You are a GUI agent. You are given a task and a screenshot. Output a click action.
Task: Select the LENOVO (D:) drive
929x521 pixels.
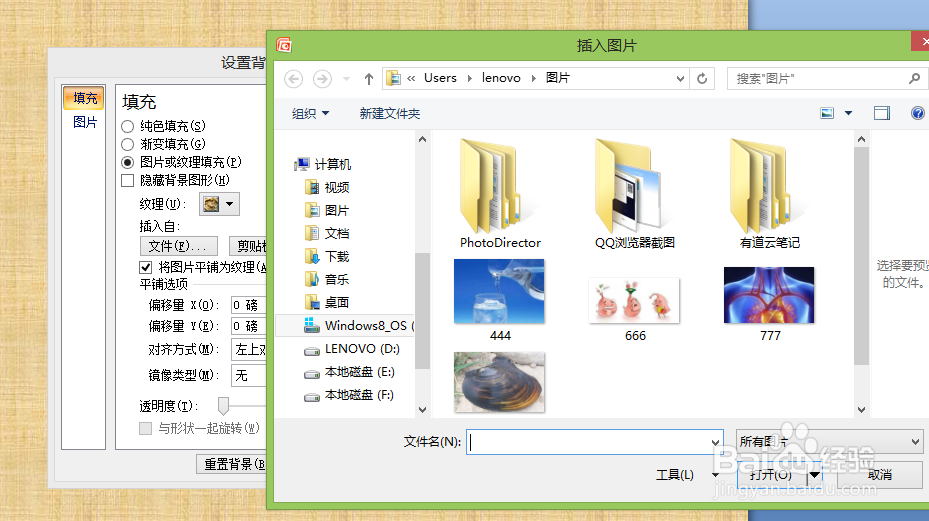tap(352, 349)
